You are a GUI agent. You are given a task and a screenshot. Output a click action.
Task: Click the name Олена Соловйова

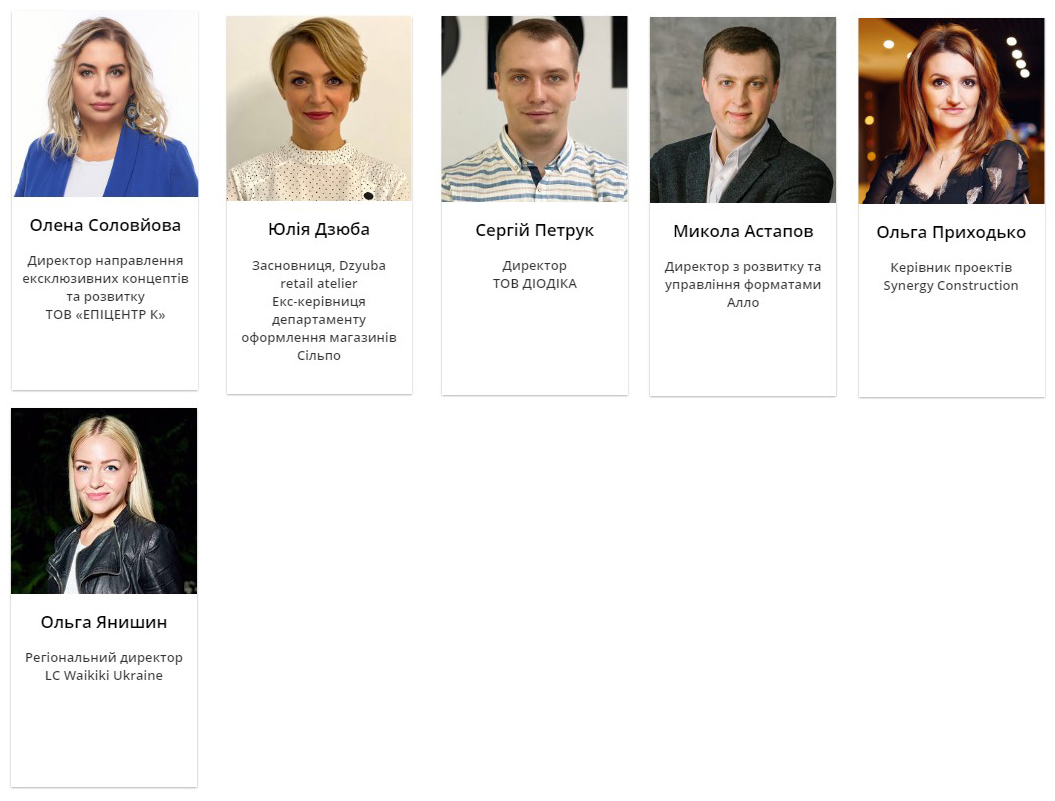click(105, 225)
